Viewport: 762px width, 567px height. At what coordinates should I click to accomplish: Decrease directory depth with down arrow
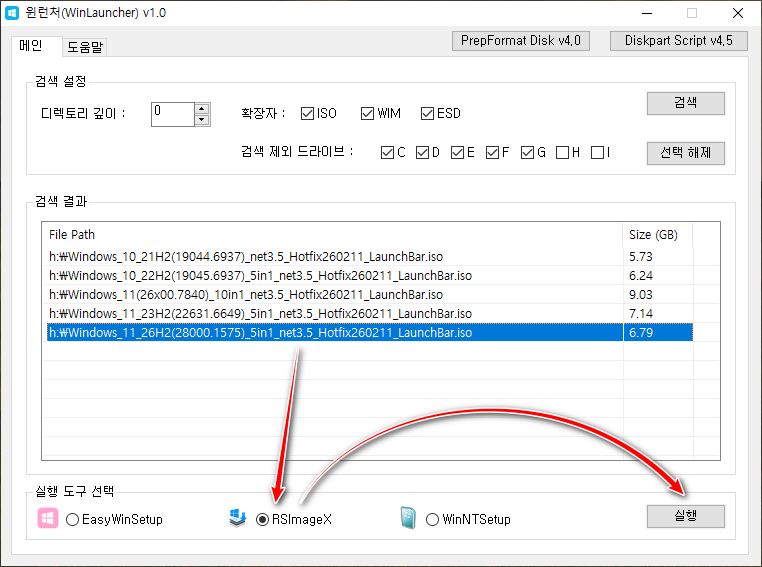point(202,120)
